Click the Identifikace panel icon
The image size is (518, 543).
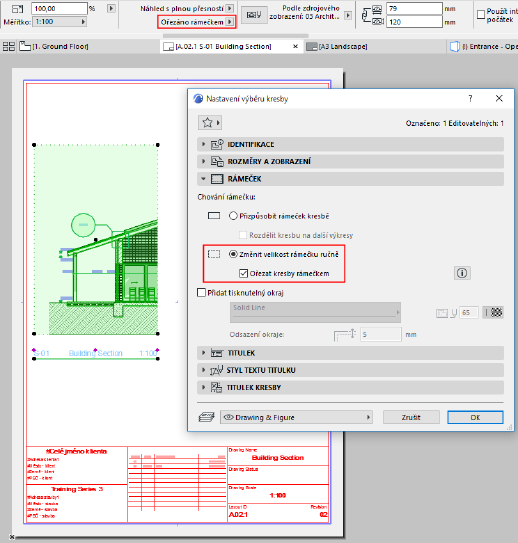[x=217, y=144]
